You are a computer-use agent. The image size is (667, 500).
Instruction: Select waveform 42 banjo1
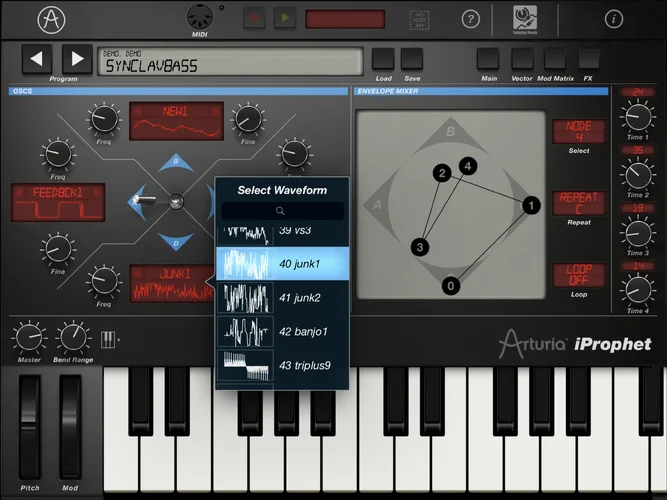tap(282, 331)
